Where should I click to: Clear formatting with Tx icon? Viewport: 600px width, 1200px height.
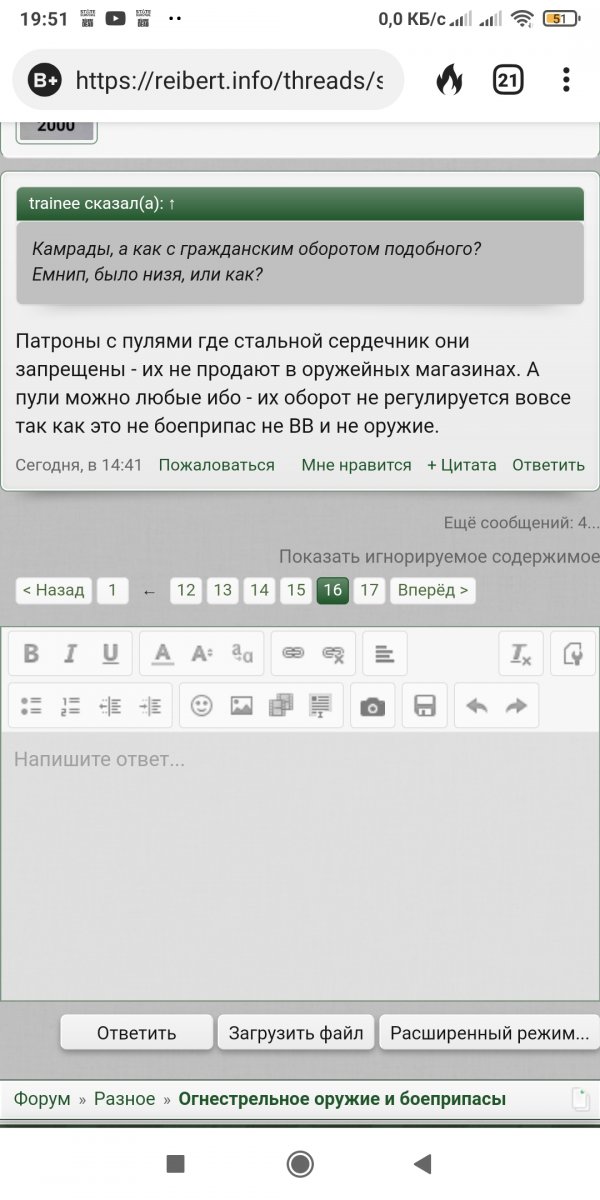point(521,654)
